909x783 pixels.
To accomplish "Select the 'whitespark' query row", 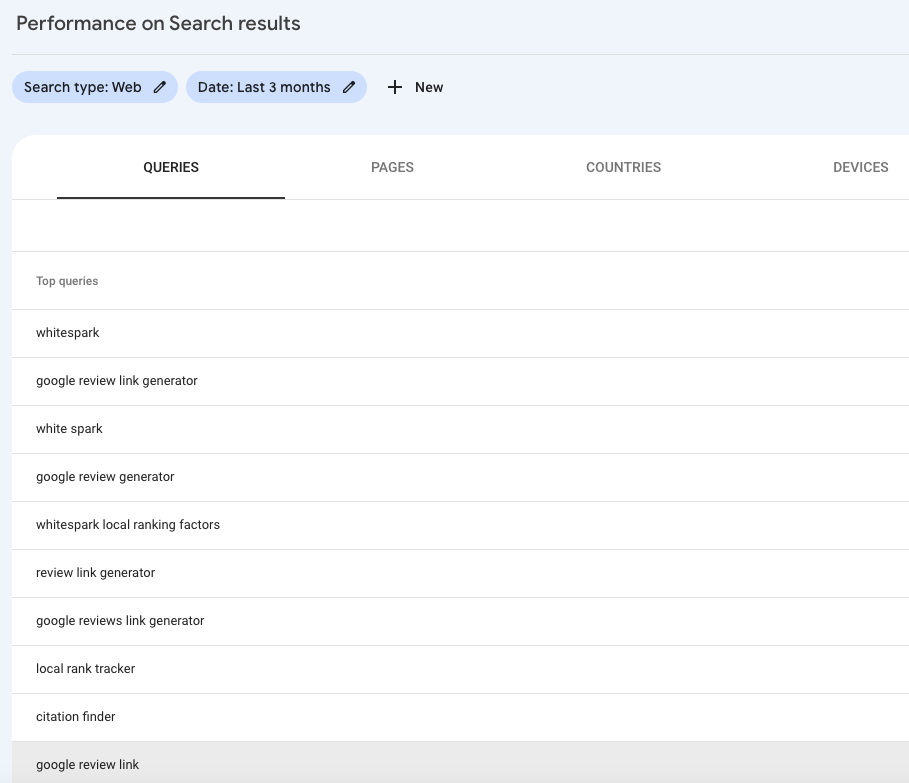I will [x=68, y=333].
